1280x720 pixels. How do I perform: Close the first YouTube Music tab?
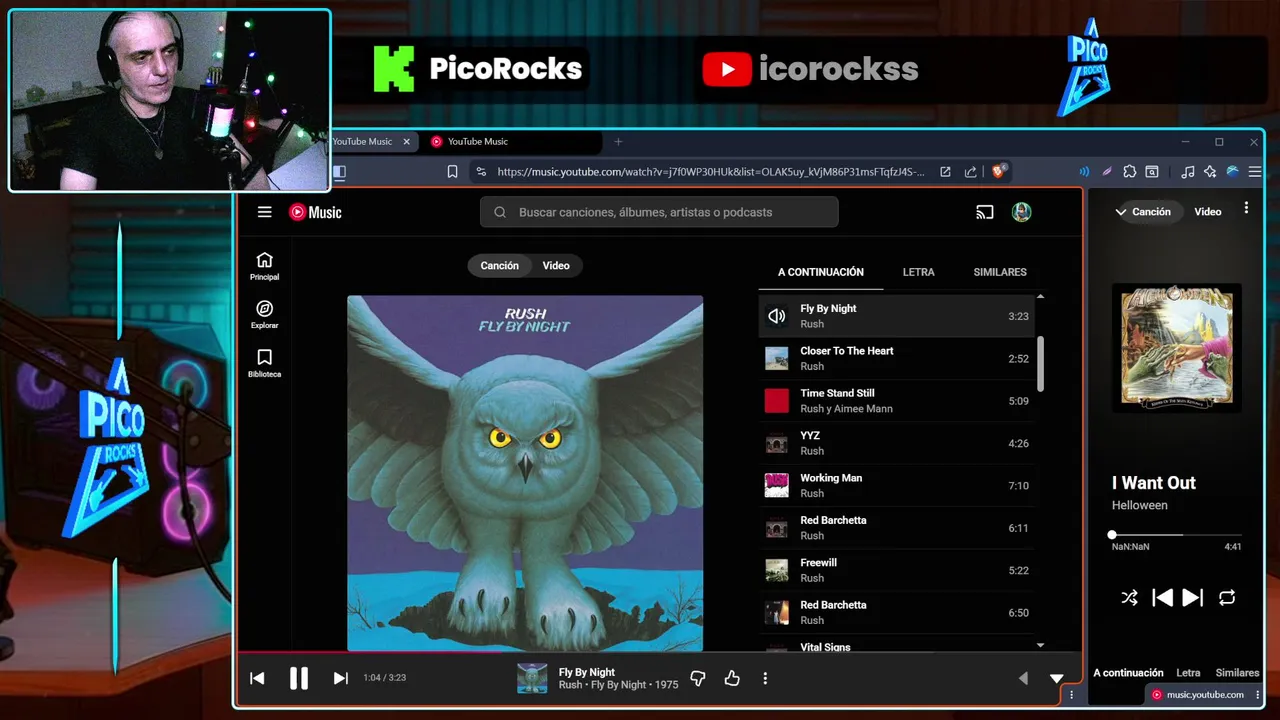tap(406, 142)
